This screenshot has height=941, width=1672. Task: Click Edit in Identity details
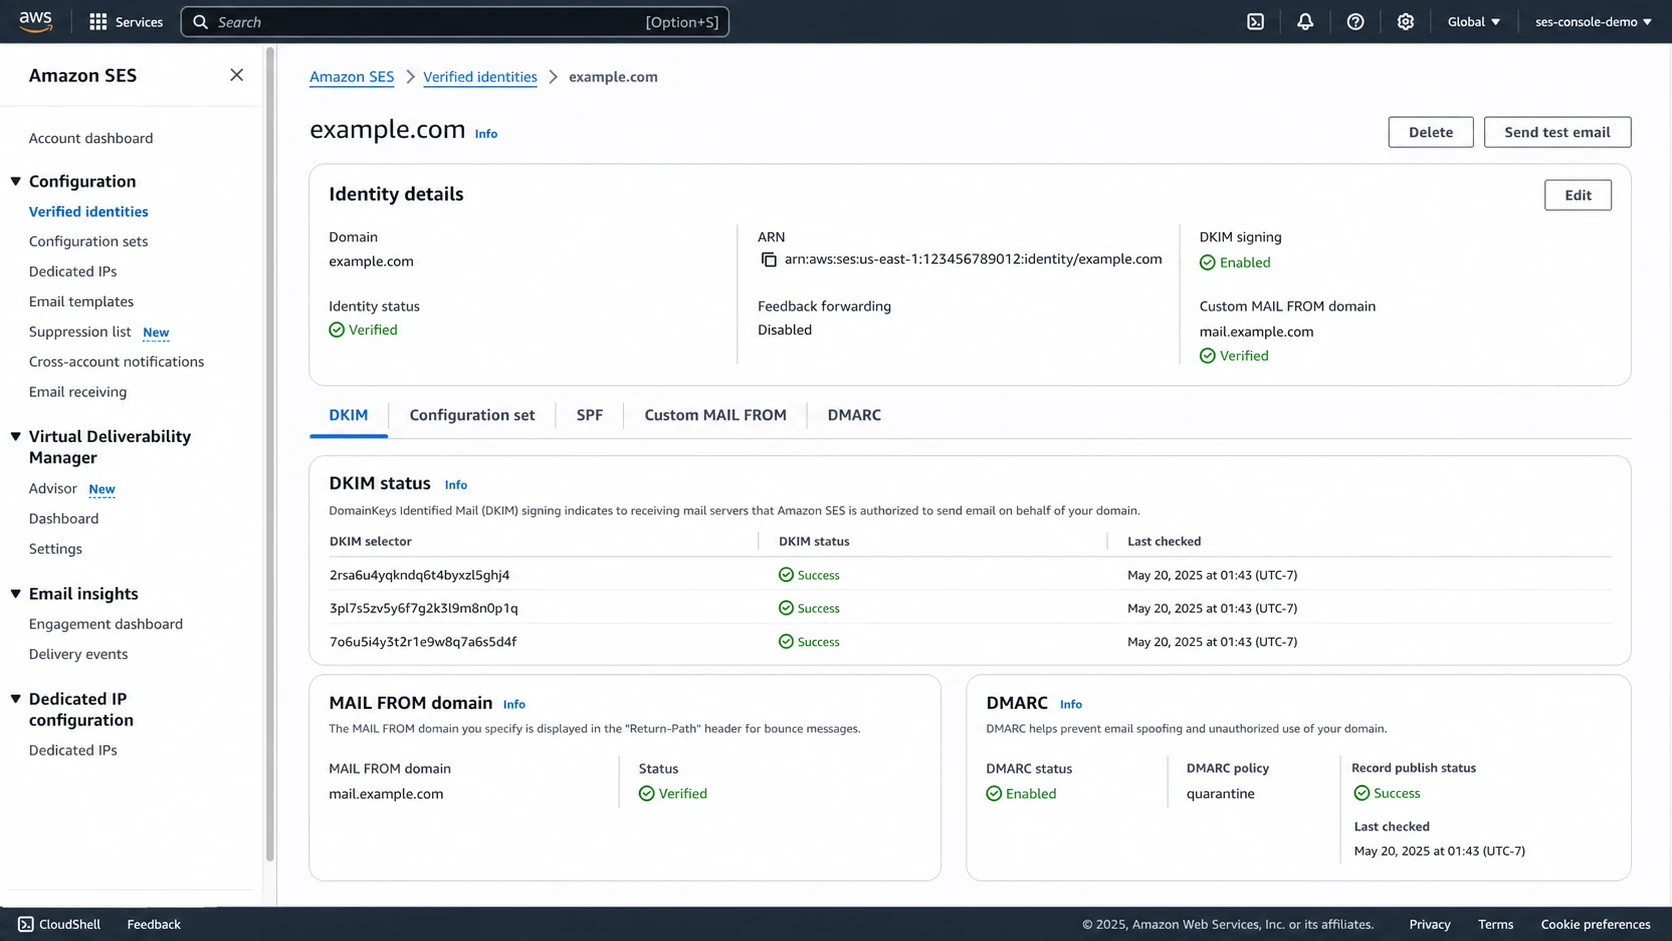(1577, 195)
